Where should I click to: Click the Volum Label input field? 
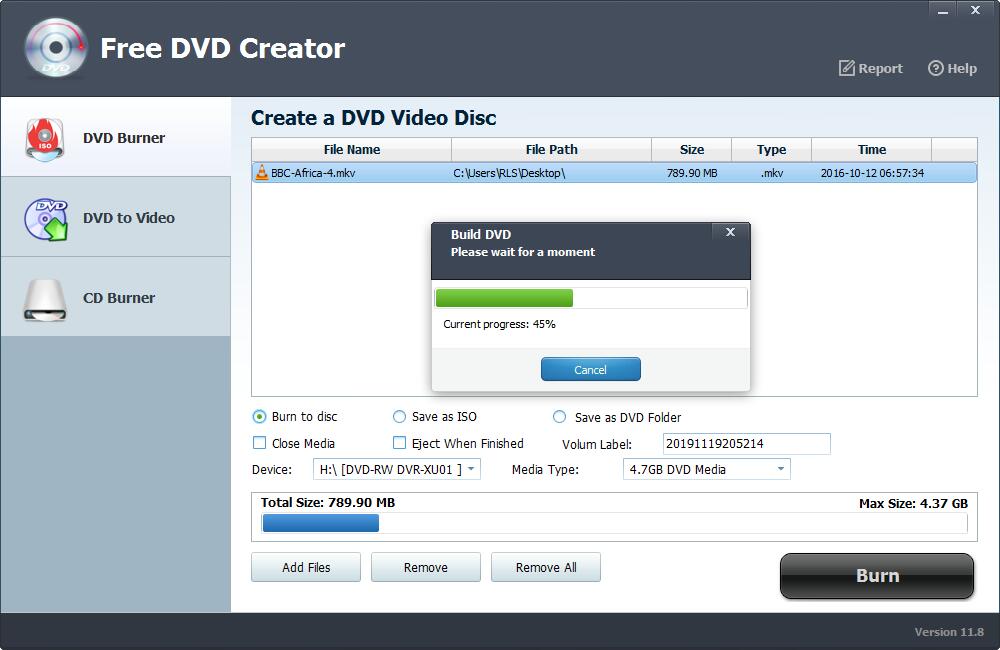pyautogui.click(x=747, y=443)
